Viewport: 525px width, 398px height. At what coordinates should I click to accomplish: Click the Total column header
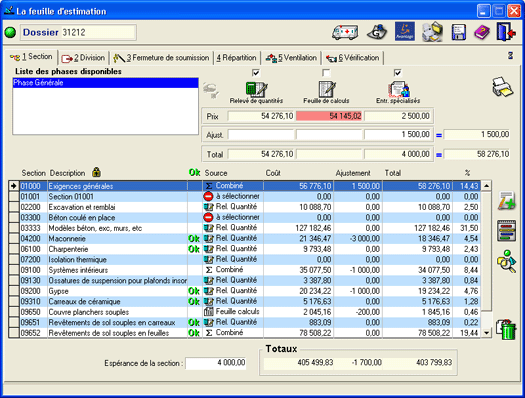[393, 173]
